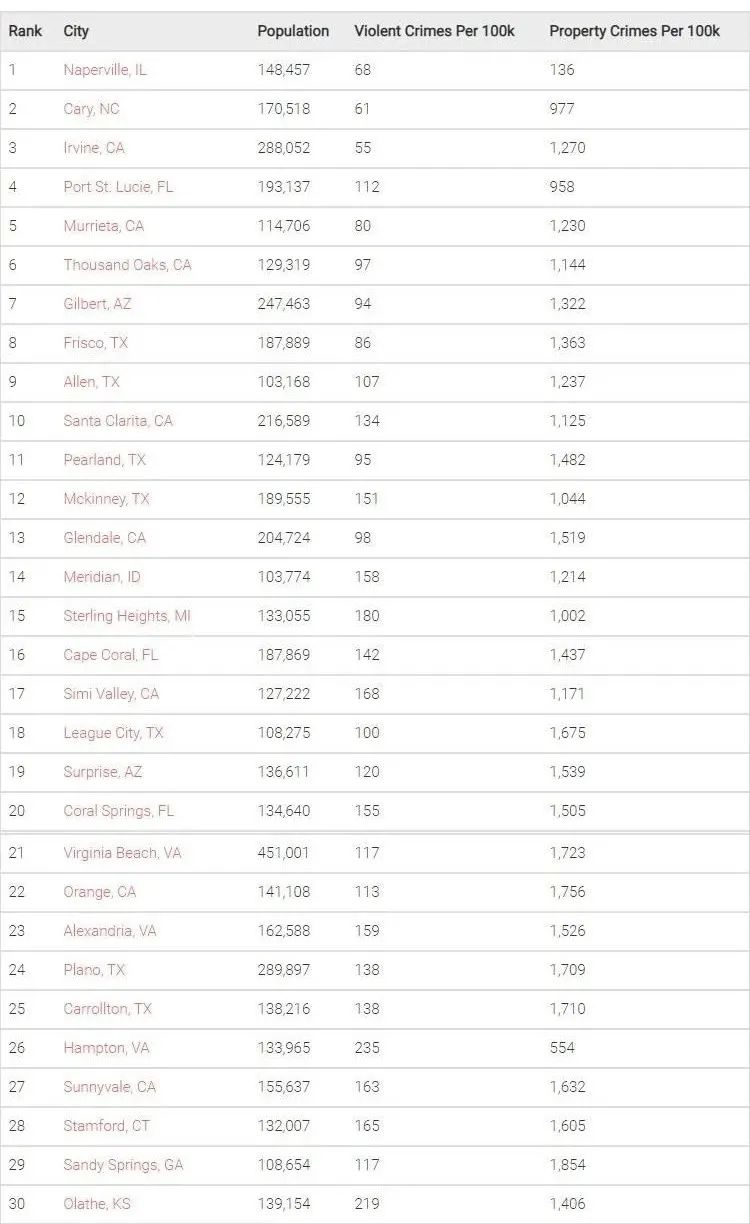Open Sterling Heights, MI link
The height and width of the screenshot is (1224, 750).
click(127, 616)
